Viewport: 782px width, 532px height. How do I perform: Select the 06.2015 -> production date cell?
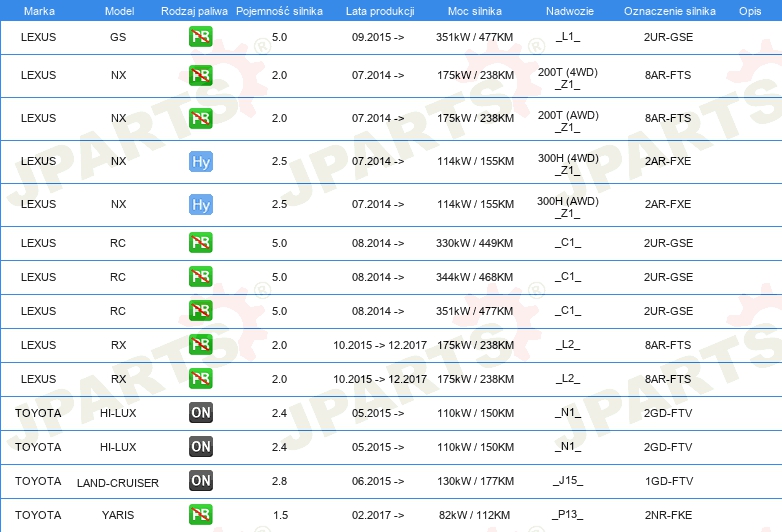(x=378, y=481)
